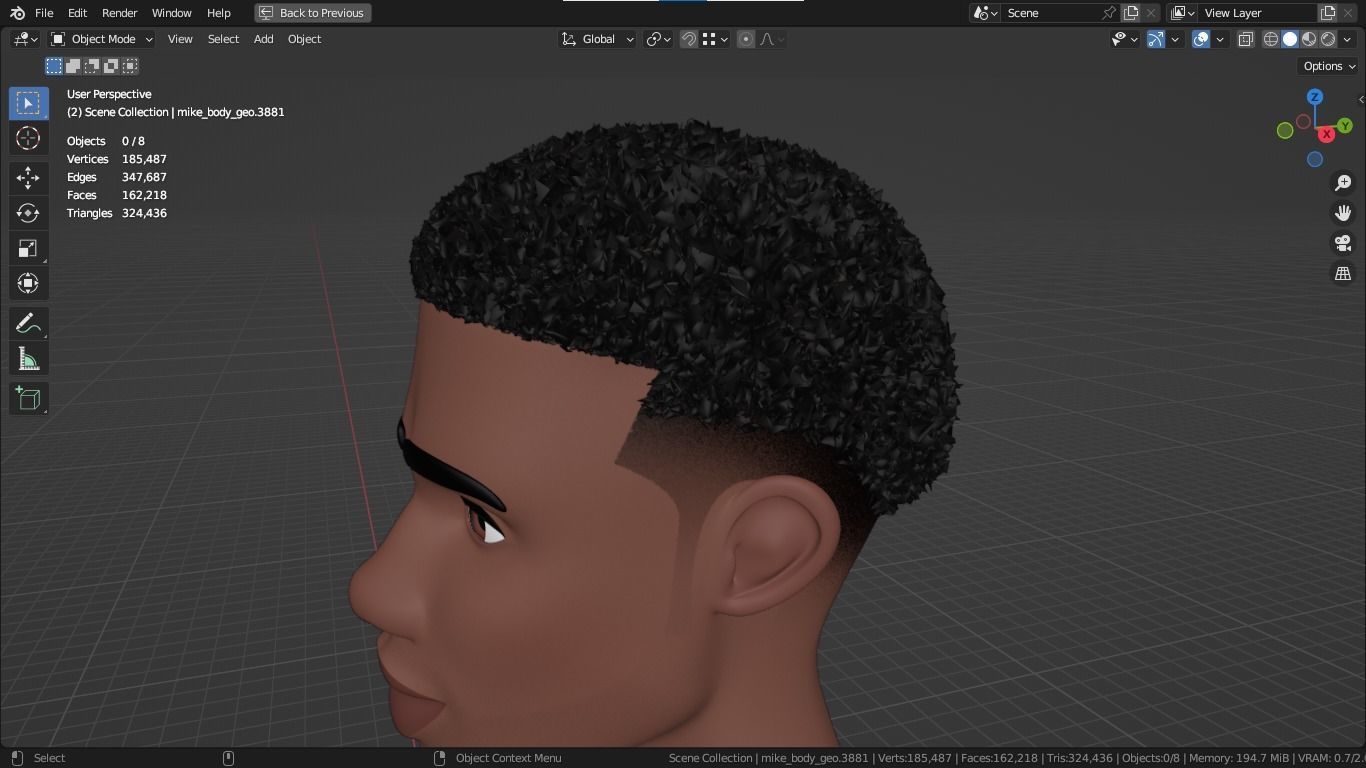1366x768 pixels.
Task: Click the Scene name field
Action: click(1050, 13)
